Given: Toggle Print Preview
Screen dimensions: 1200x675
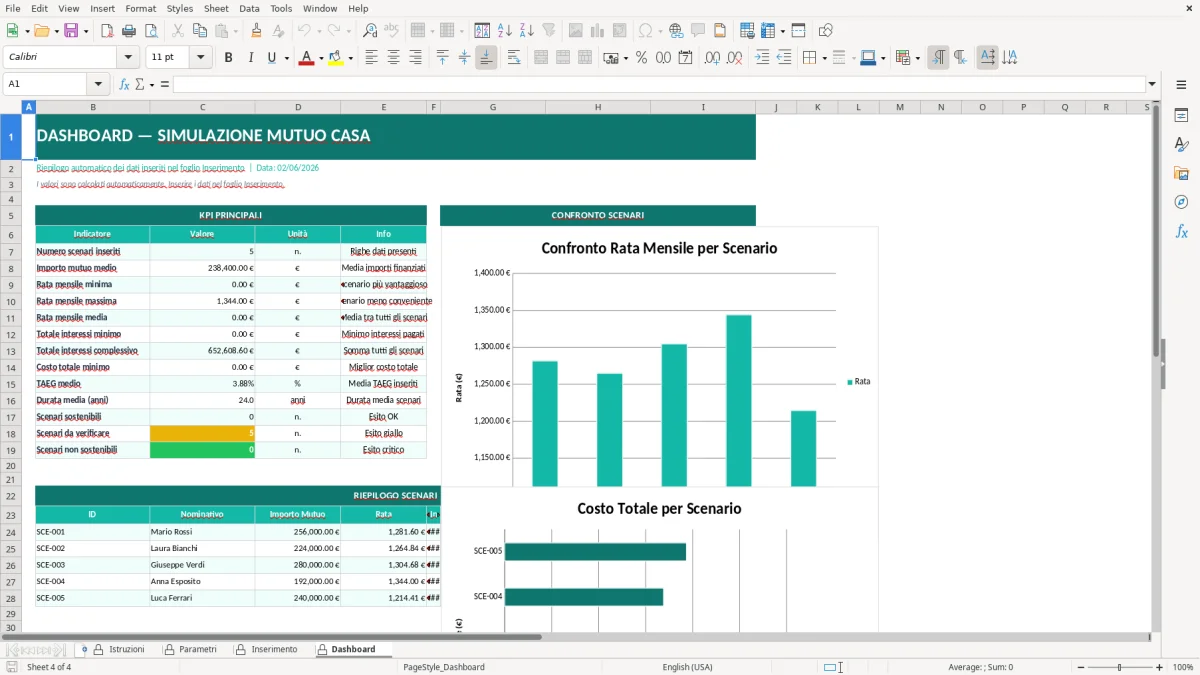Looking at the screenshot, I should (151, 31).
